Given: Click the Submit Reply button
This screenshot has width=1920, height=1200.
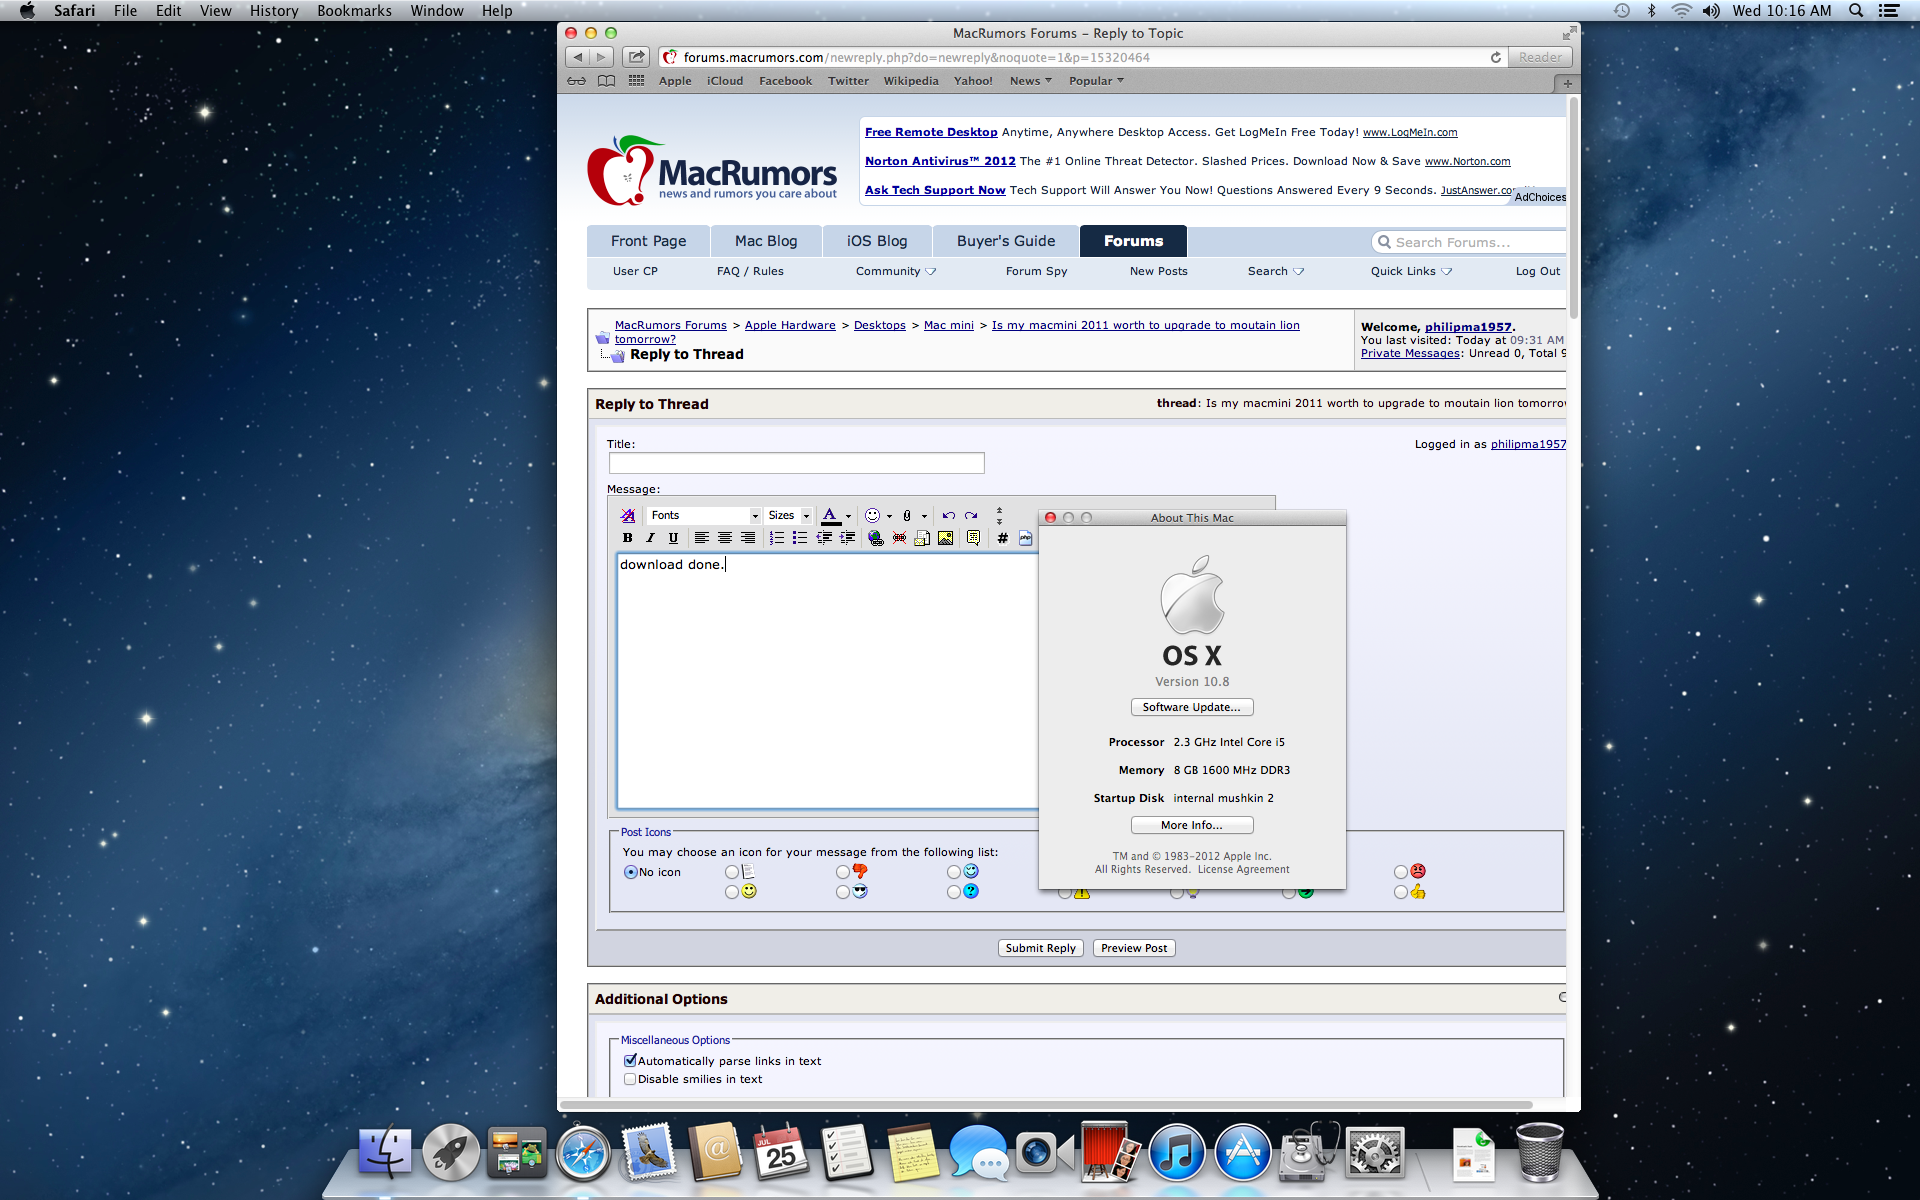Looking at the screenshot, I should 1040,948.
